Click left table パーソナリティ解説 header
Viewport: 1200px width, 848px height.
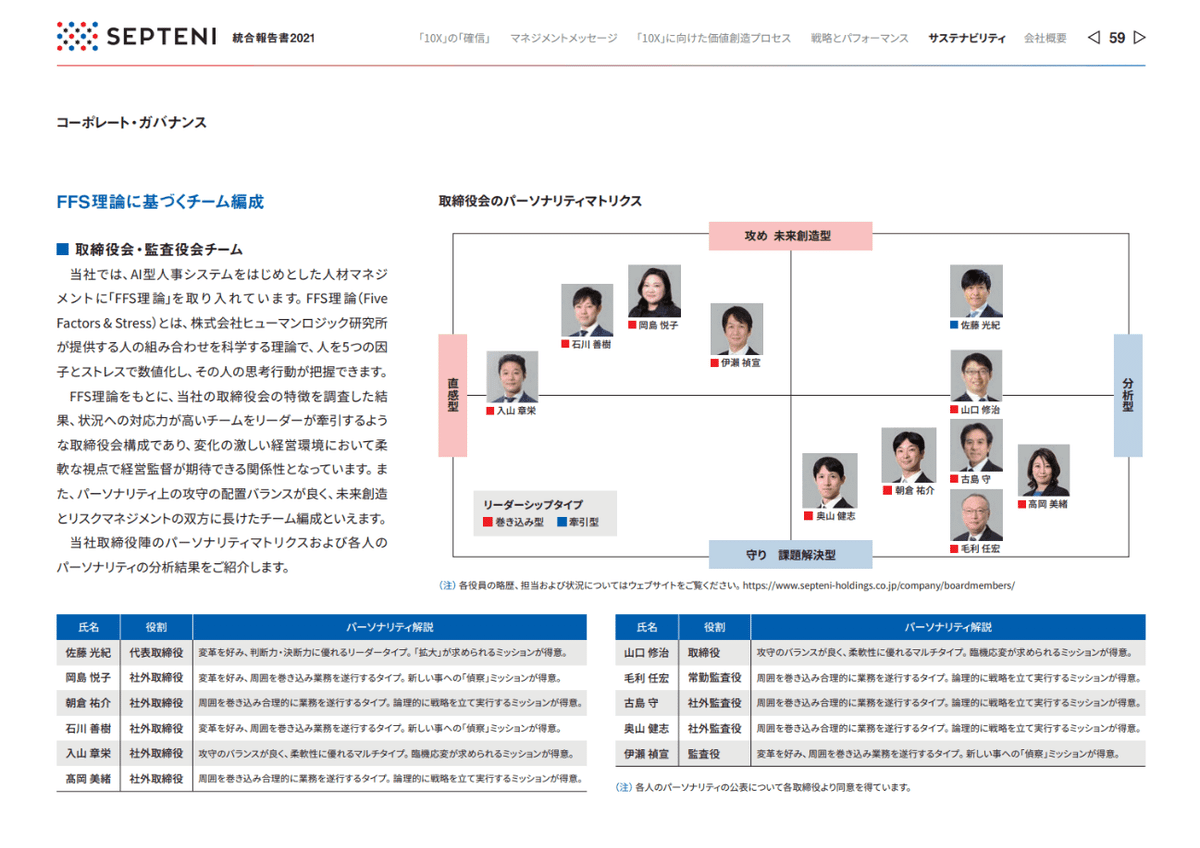pos(390,627)
